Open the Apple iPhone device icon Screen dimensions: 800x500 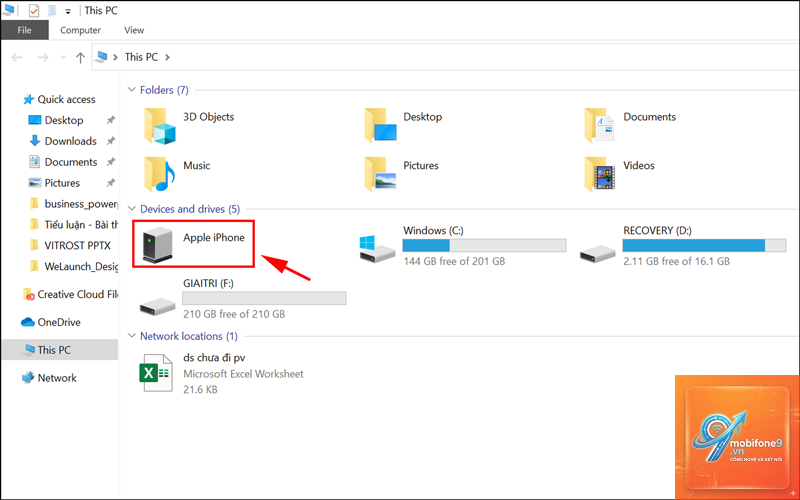(158, 245)
